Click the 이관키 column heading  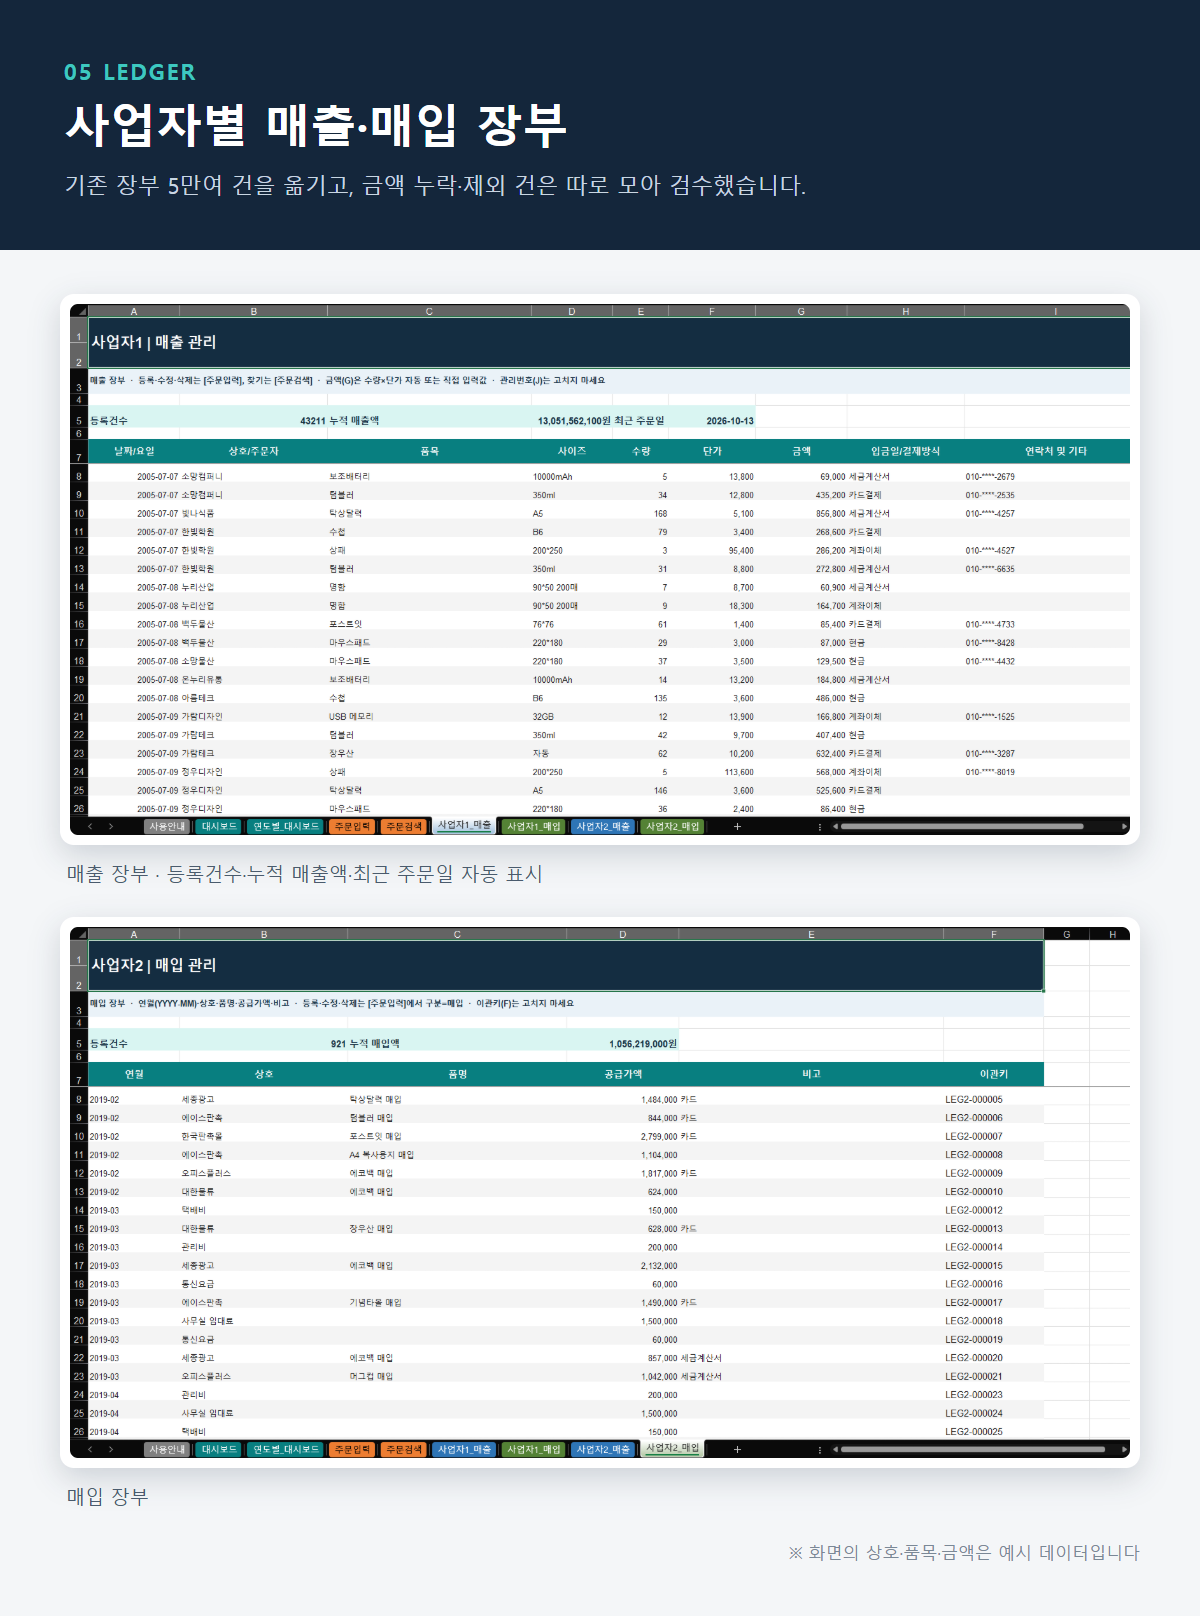993,1074
